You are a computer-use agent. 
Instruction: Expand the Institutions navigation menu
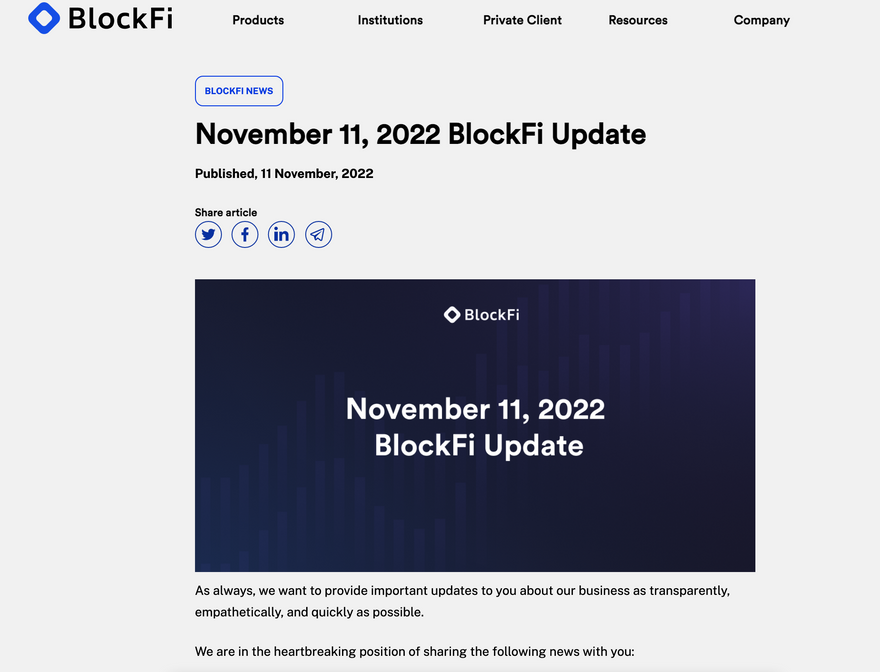point(390,20)
